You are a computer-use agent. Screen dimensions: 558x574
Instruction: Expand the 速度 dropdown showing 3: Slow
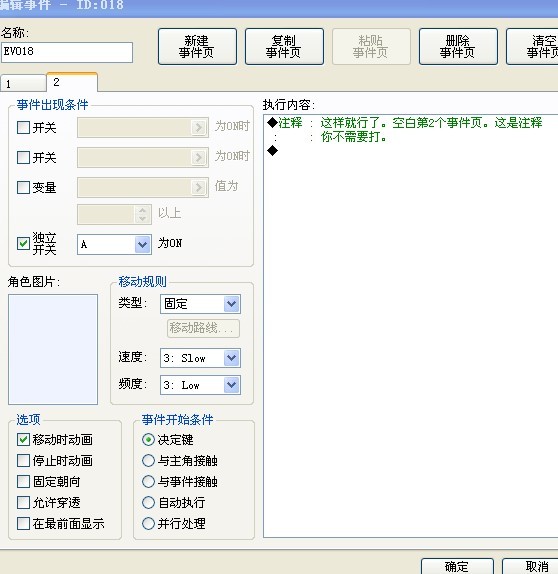pyautogui.click(x=200, y=358)
